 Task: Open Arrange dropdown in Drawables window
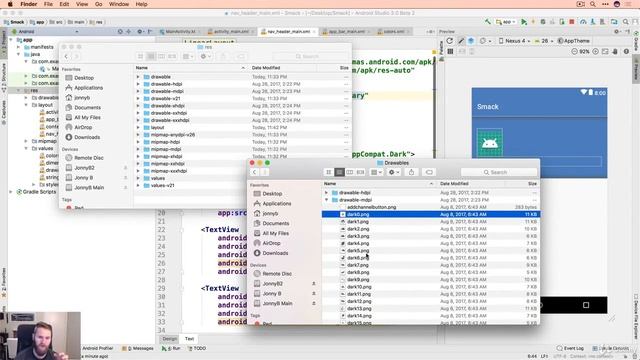coord(376,172)
